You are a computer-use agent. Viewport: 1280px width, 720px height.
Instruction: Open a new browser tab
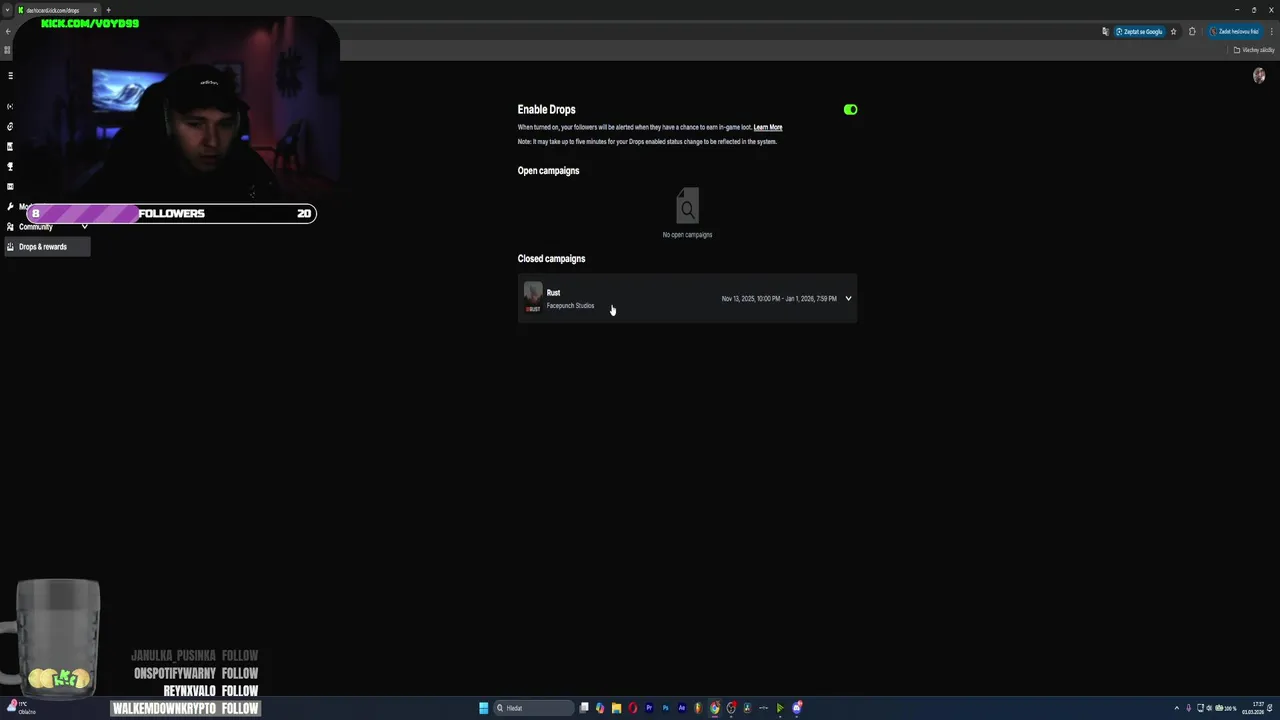[108, 10]
